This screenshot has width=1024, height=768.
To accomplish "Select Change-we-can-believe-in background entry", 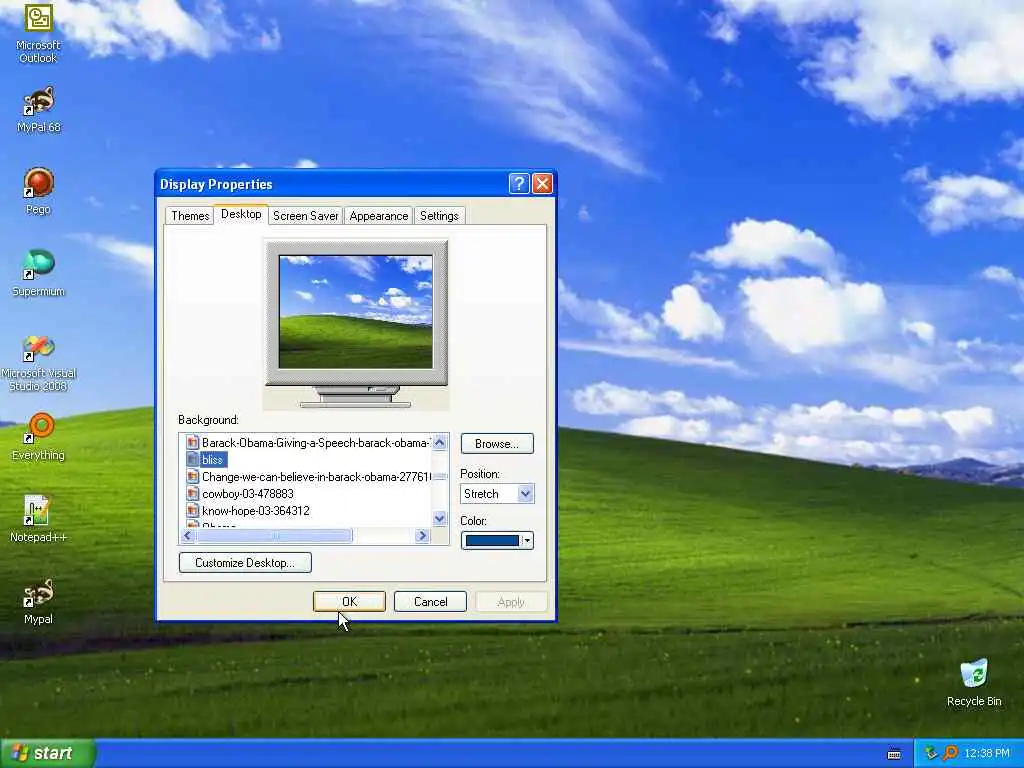I will point(316,477).
